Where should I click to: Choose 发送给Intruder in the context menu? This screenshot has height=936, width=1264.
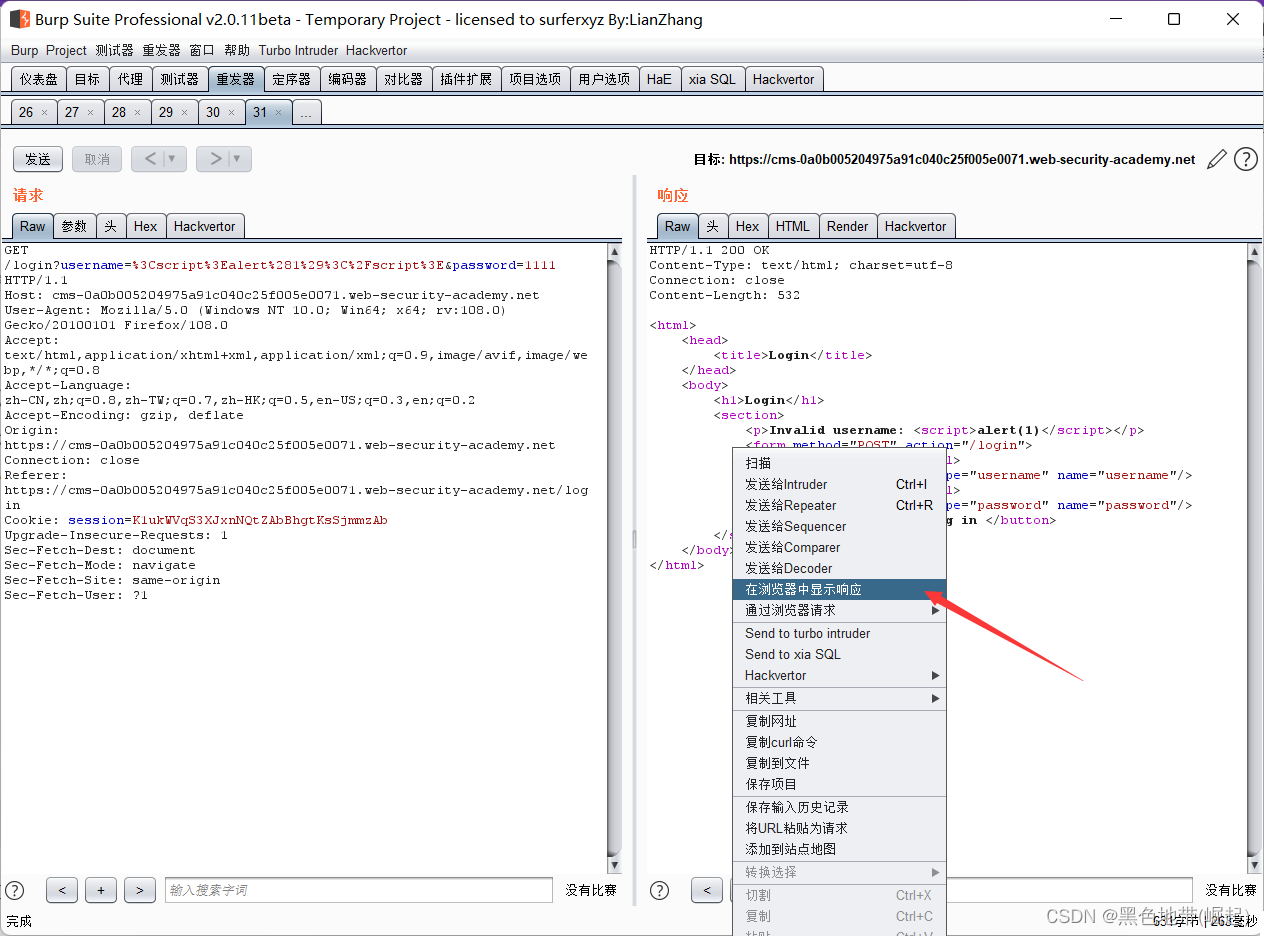coord(838,485)
